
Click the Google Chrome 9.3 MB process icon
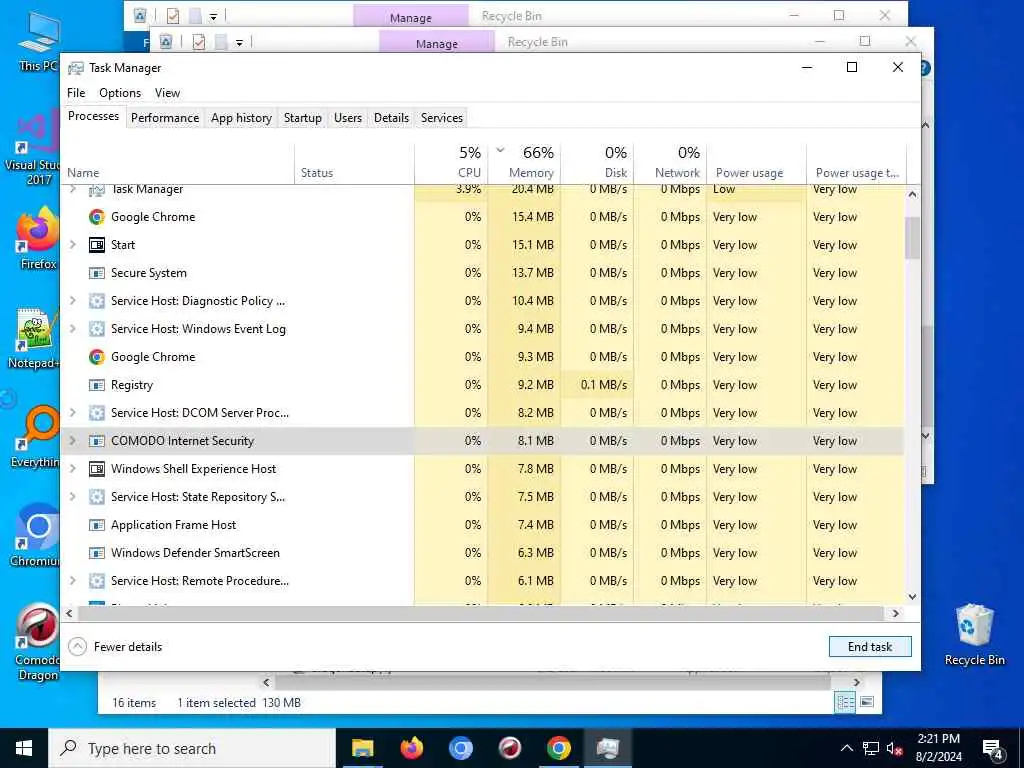pos(97,357)
